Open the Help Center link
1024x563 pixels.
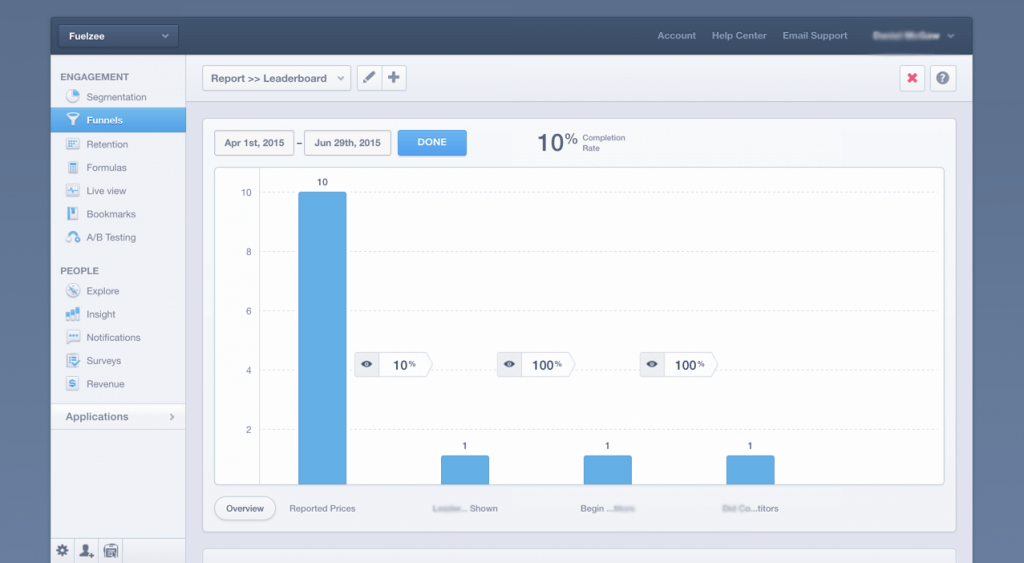coord(739,36)
